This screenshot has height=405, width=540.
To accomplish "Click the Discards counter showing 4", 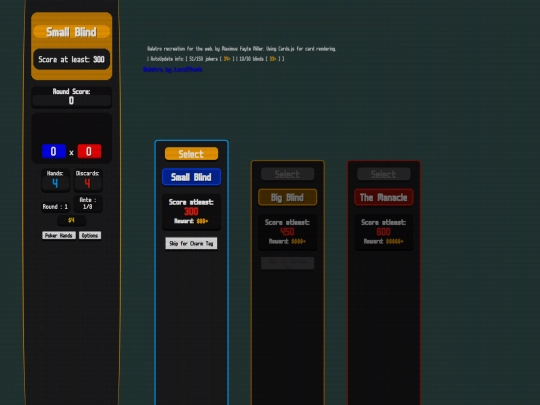I will pyautogui.click(x=87, y=180).
